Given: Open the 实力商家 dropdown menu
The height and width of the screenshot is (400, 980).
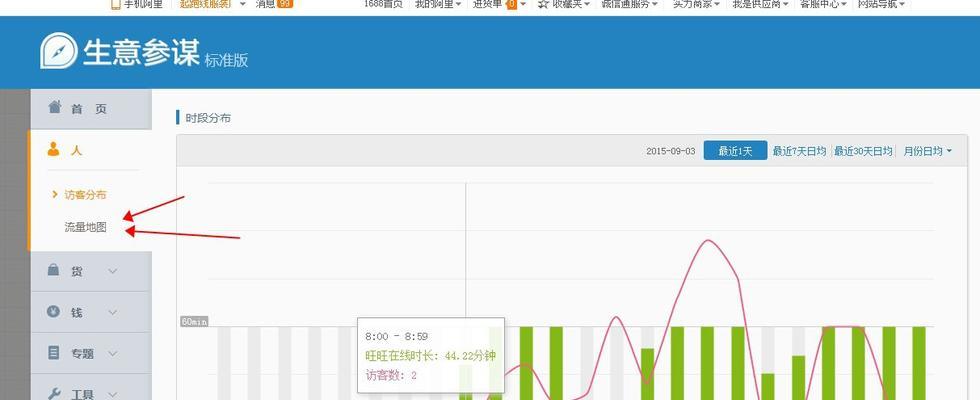Looking at the screenshot, I should pos(696,4).
